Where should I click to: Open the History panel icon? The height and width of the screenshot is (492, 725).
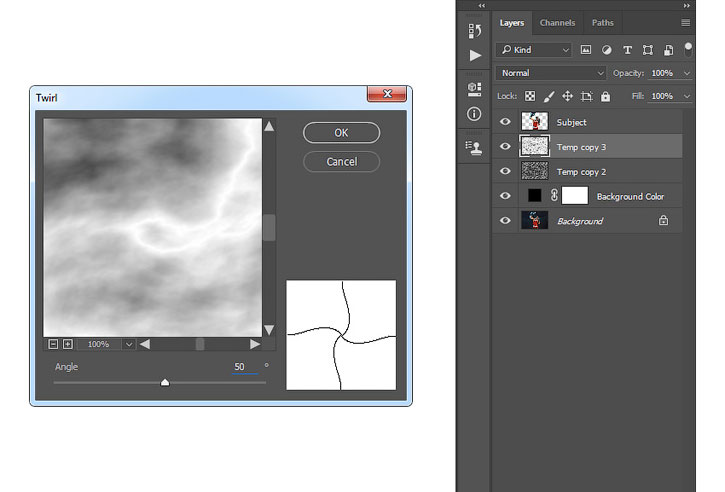click(474, 31)
